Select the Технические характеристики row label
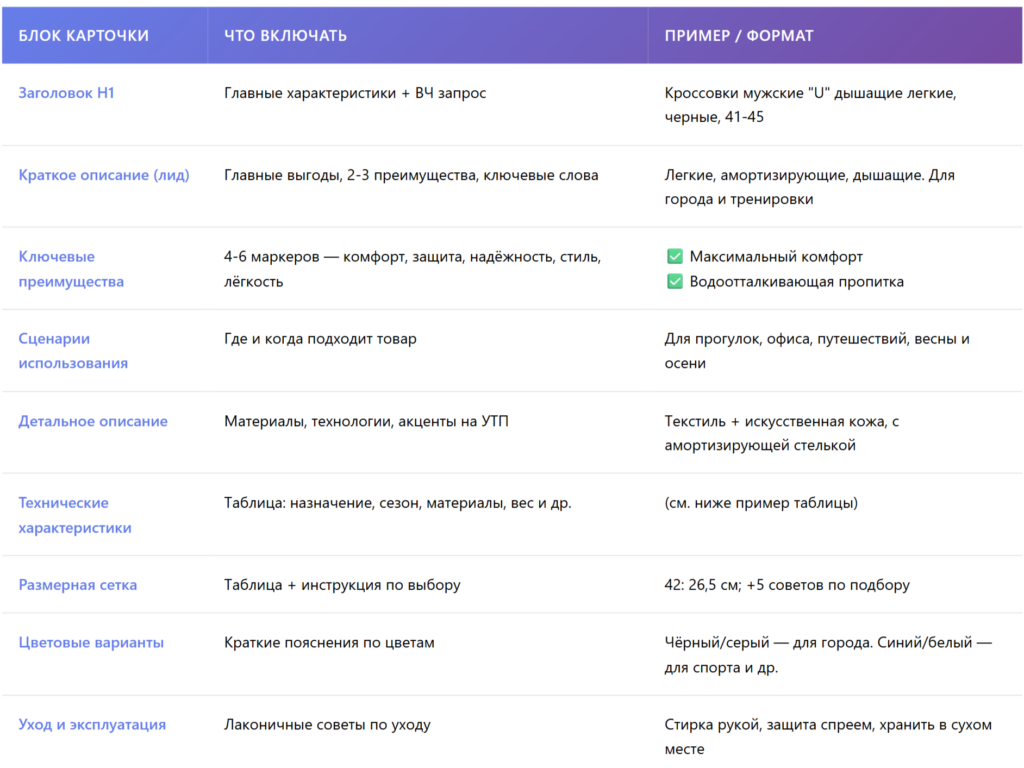The width and height of the screenshot is (1024, 768). tap(75, 515)
